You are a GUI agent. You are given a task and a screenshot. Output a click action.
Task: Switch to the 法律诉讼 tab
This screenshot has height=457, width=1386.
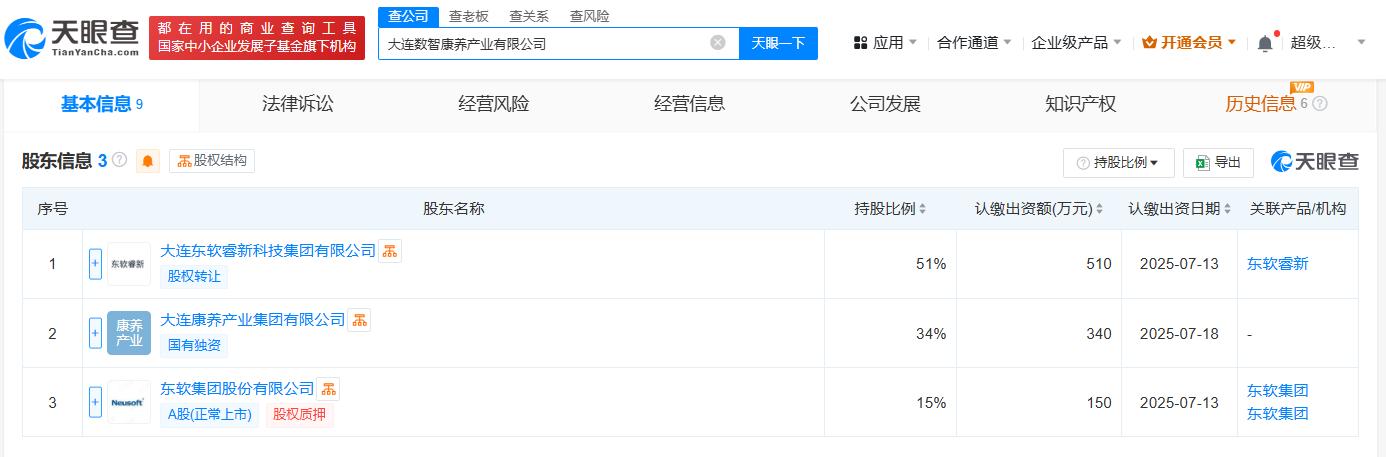click(x=297, y=104)
